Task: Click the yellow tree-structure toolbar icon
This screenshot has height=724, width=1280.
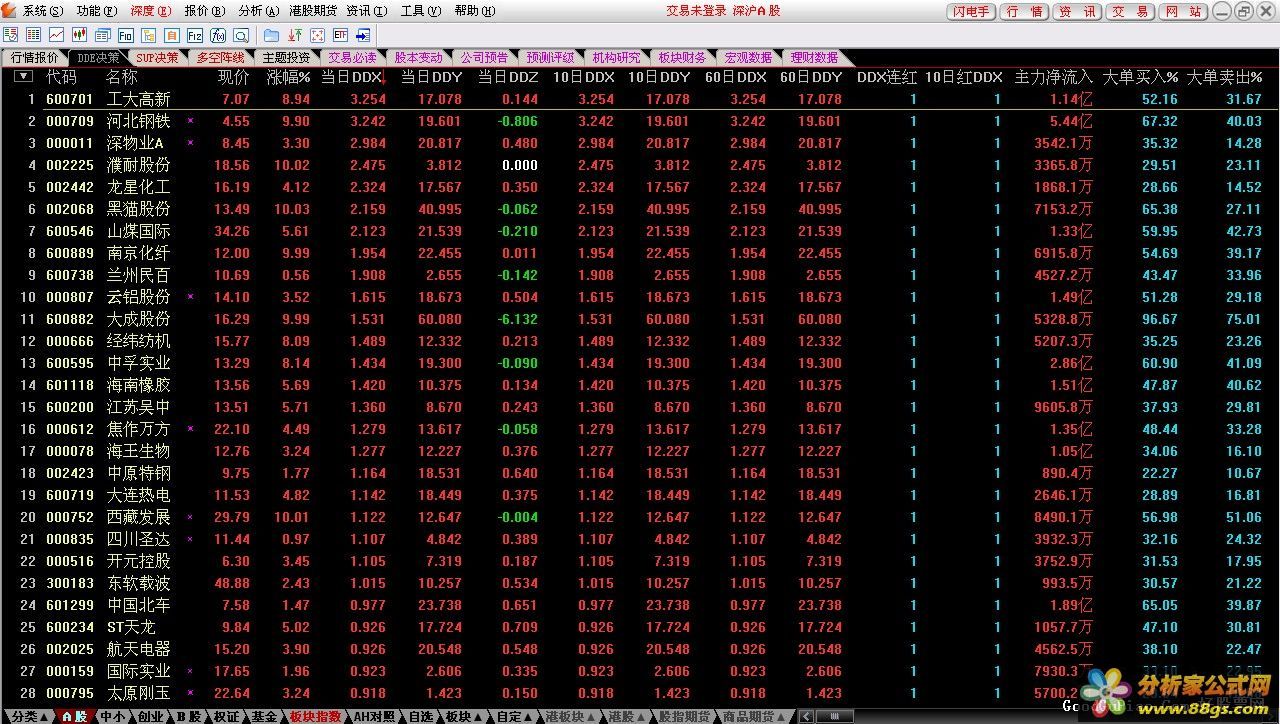Action: pos(149,35)
